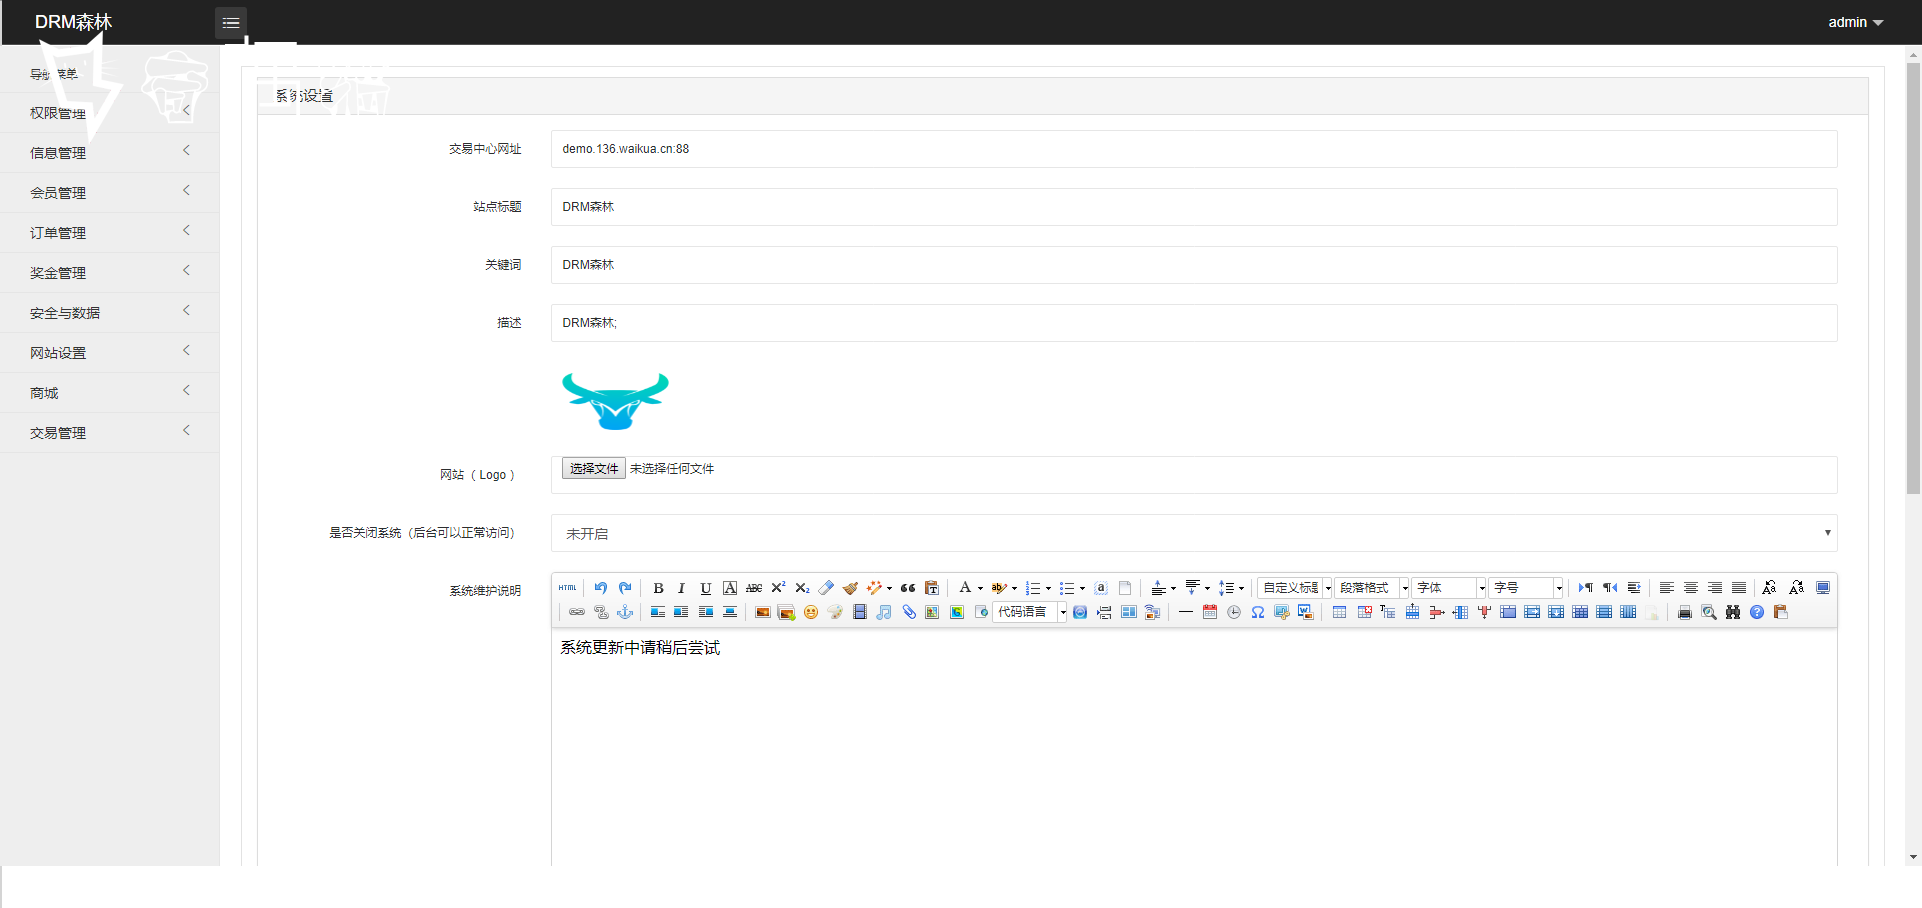
Task: Open the 段落格式 paragraph format dropdown
Action: pyautogui.click(x=1371, y=588)
